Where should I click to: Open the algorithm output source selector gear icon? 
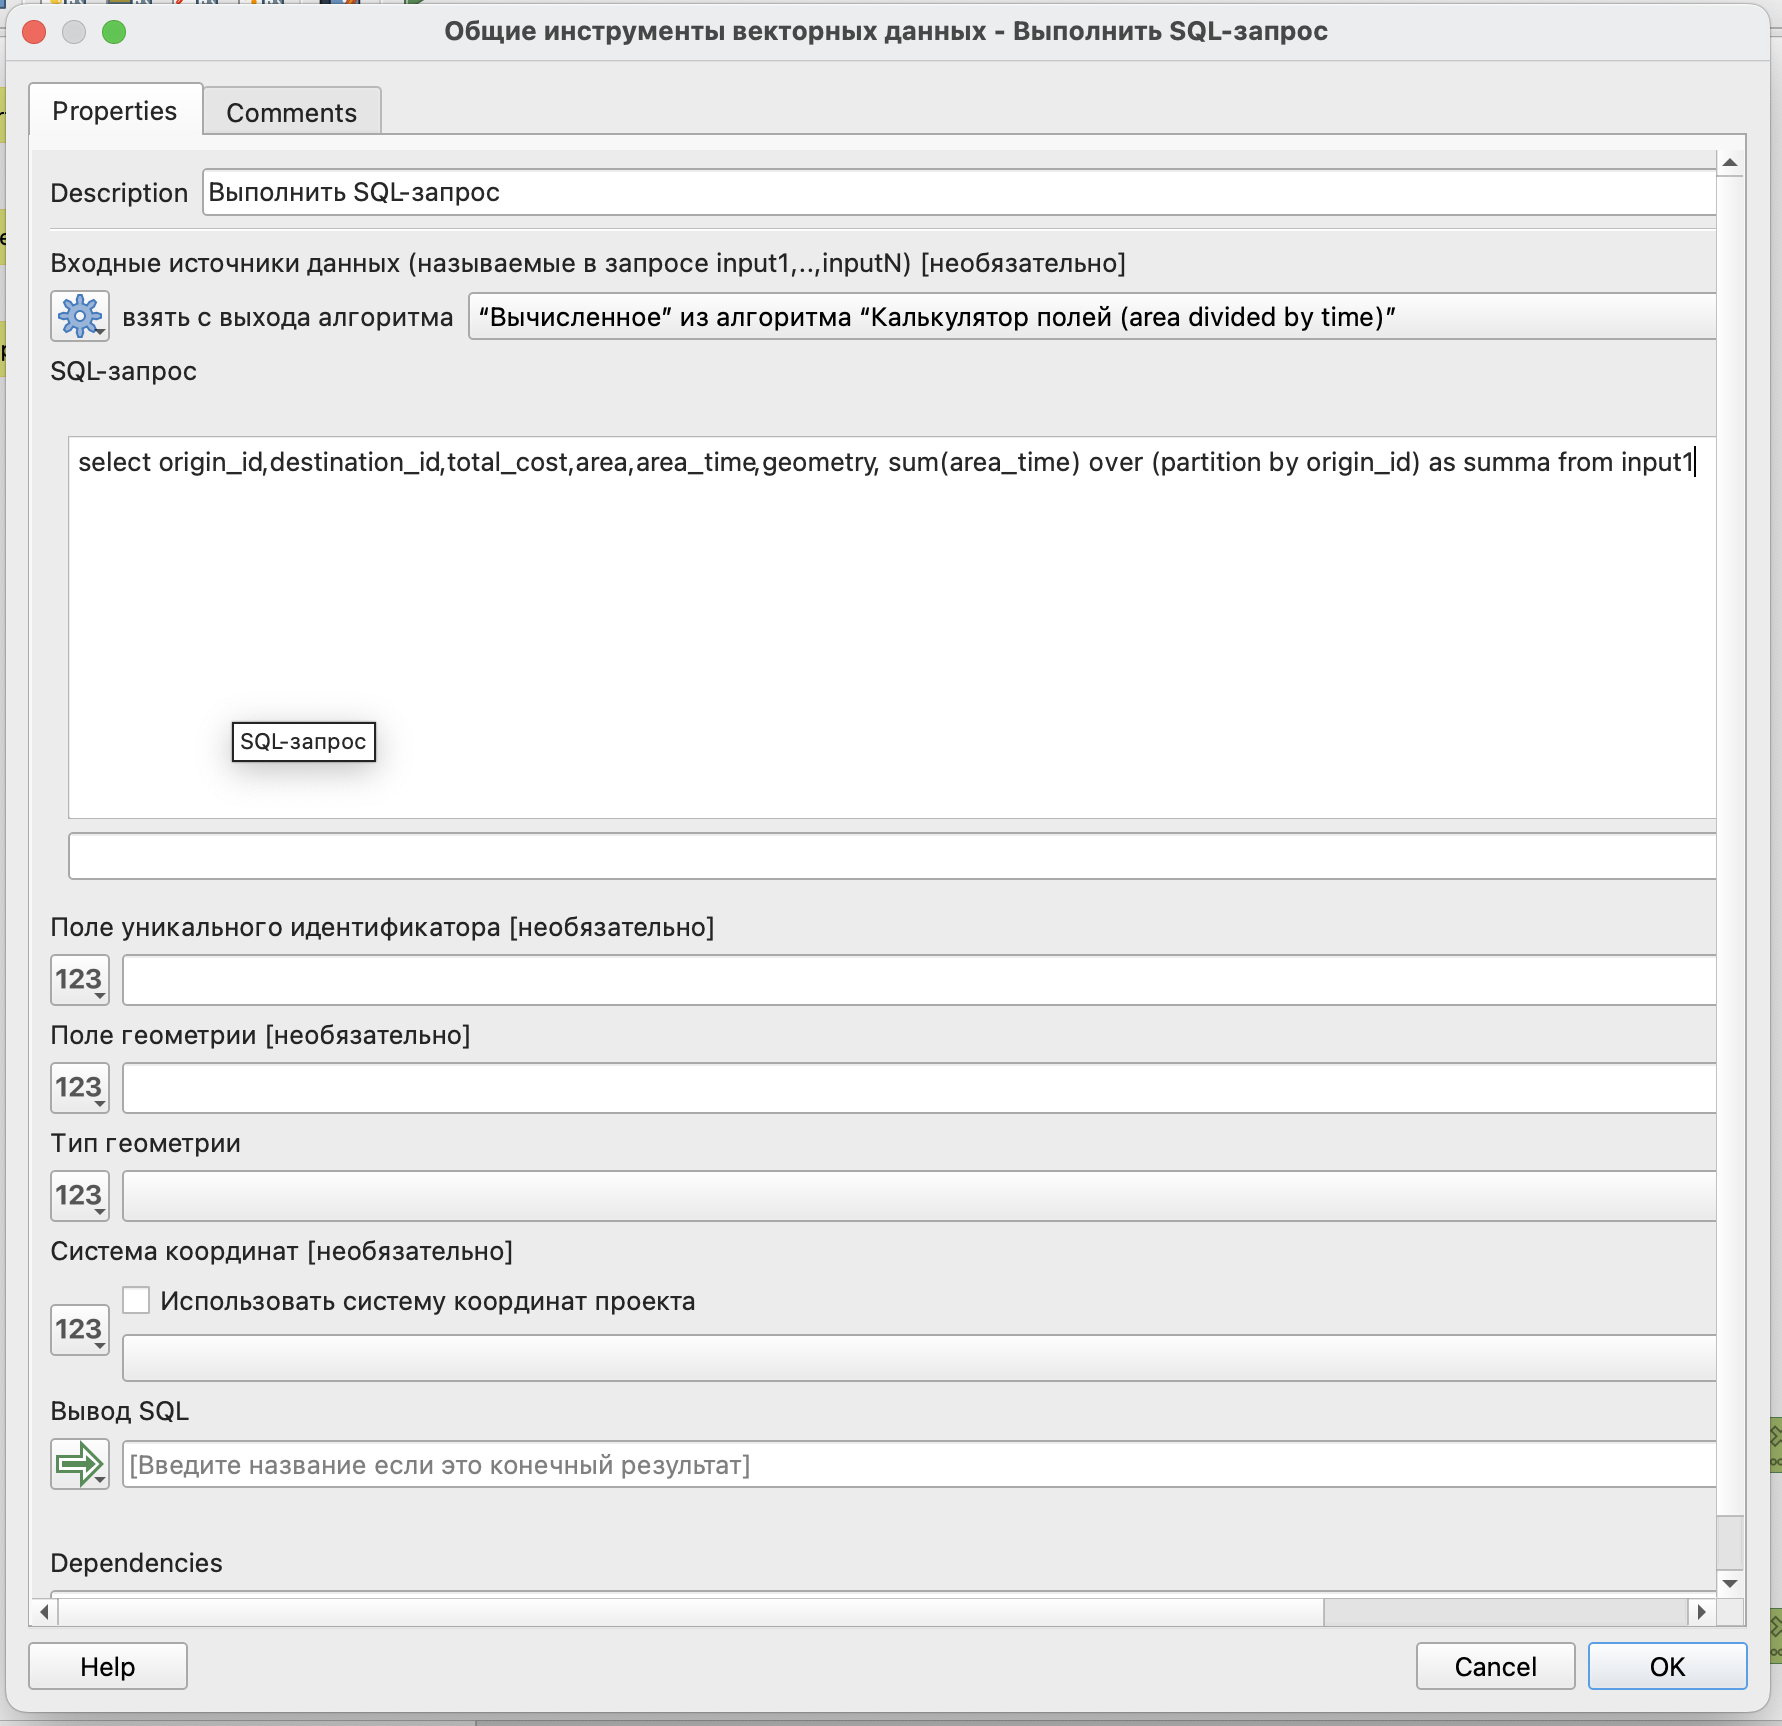[80, 317]
